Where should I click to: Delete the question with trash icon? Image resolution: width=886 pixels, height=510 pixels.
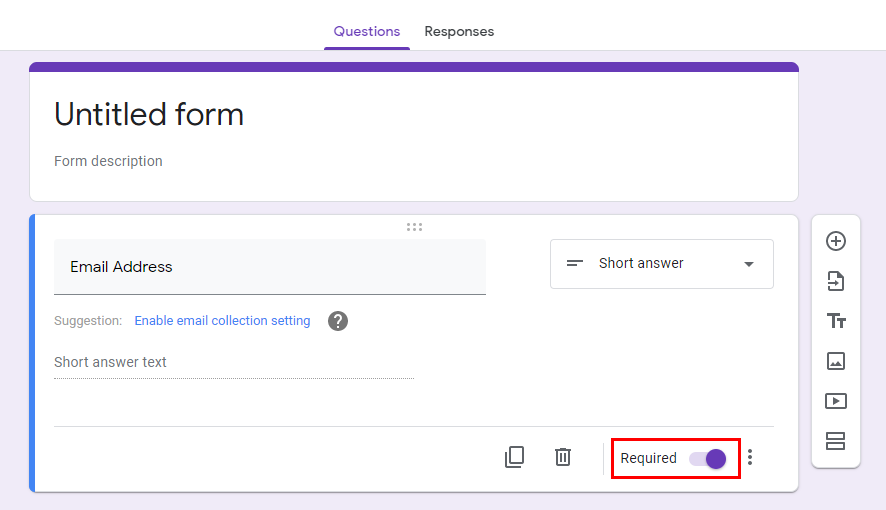pos(563,456)
